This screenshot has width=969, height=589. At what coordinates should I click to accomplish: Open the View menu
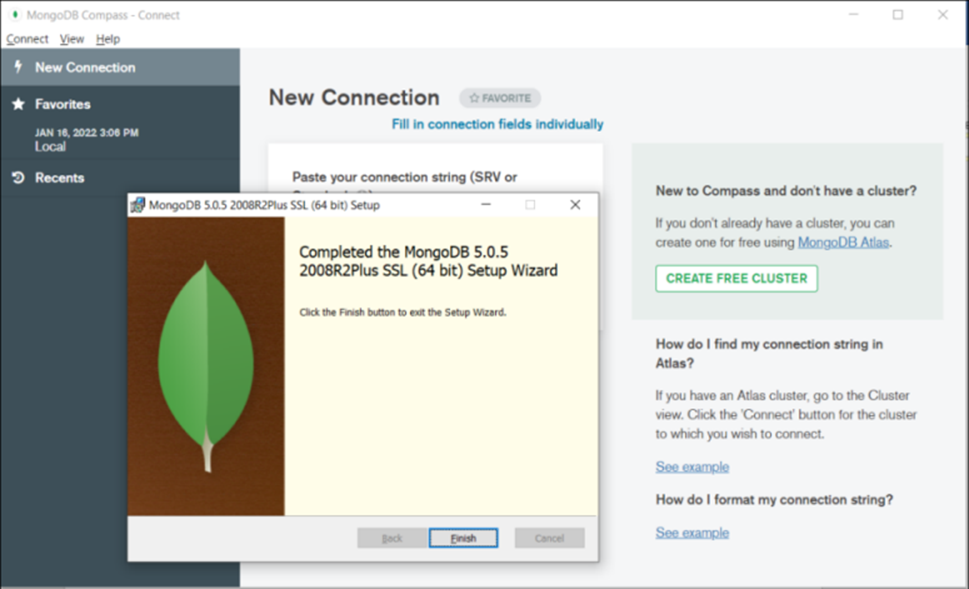[x=72, y=39]
